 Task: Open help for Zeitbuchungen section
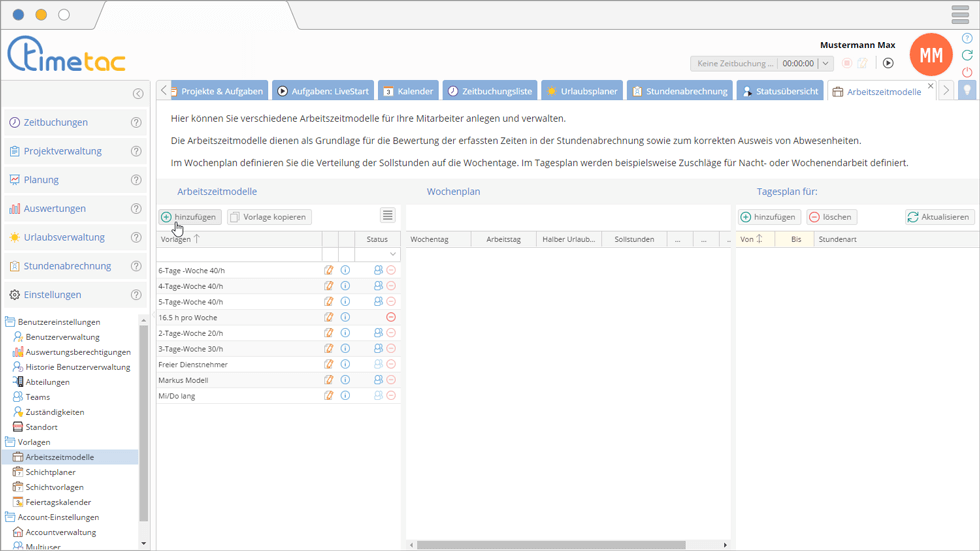coord(136,123)
